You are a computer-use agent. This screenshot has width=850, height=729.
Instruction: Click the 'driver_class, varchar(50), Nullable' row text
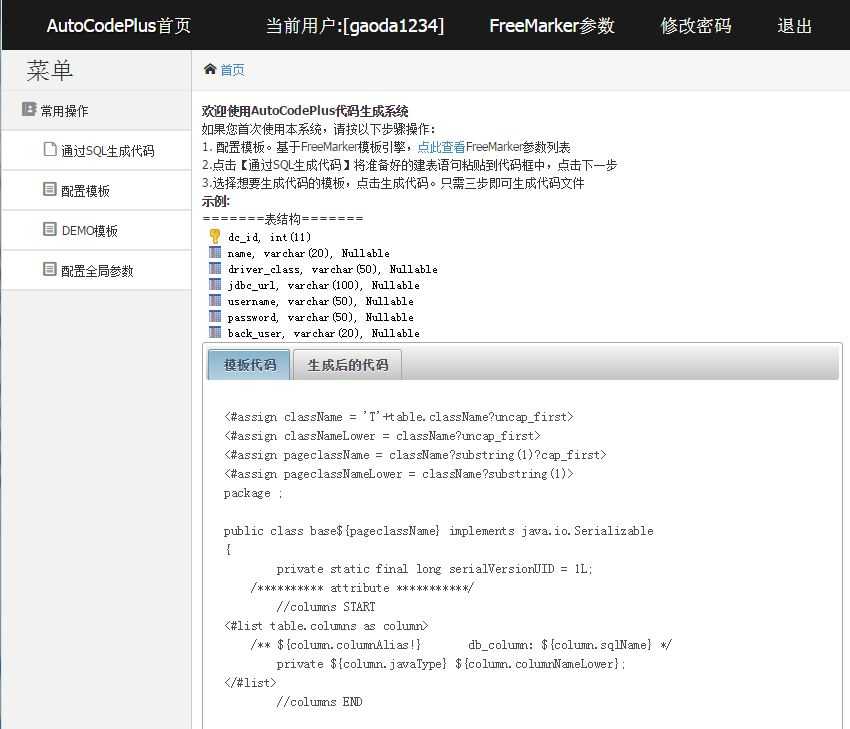pos(333,269)
